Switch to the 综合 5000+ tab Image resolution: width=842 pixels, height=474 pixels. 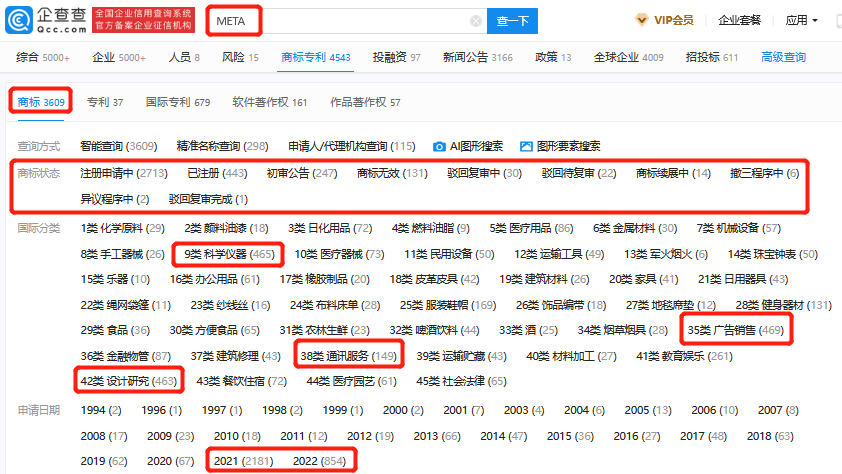pos(43,57)
